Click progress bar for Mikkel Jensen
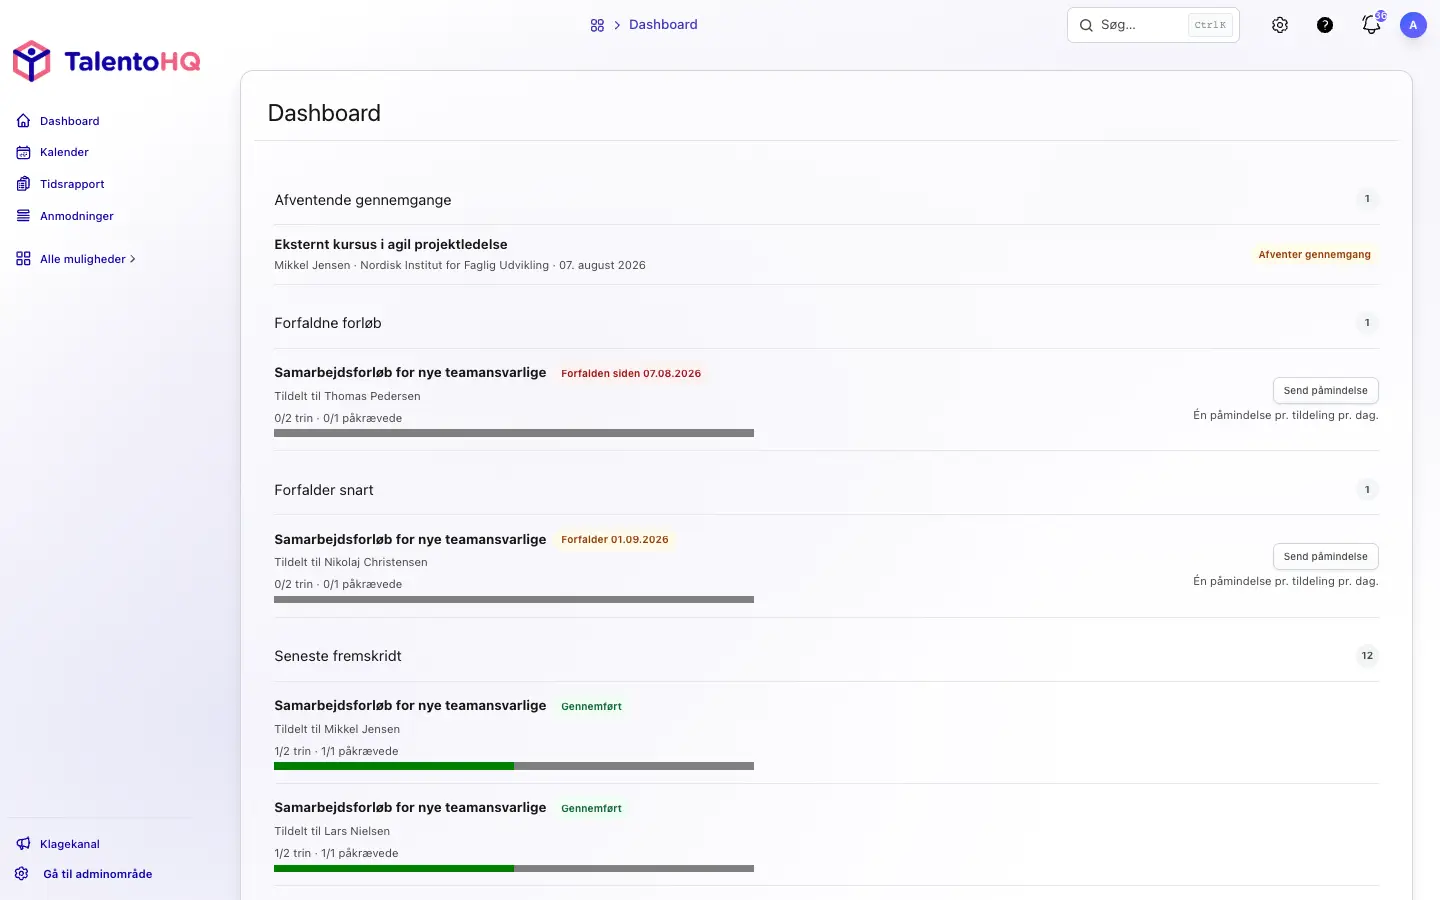The height and width of the screenshot is (900, 1440). pos(514,766)
